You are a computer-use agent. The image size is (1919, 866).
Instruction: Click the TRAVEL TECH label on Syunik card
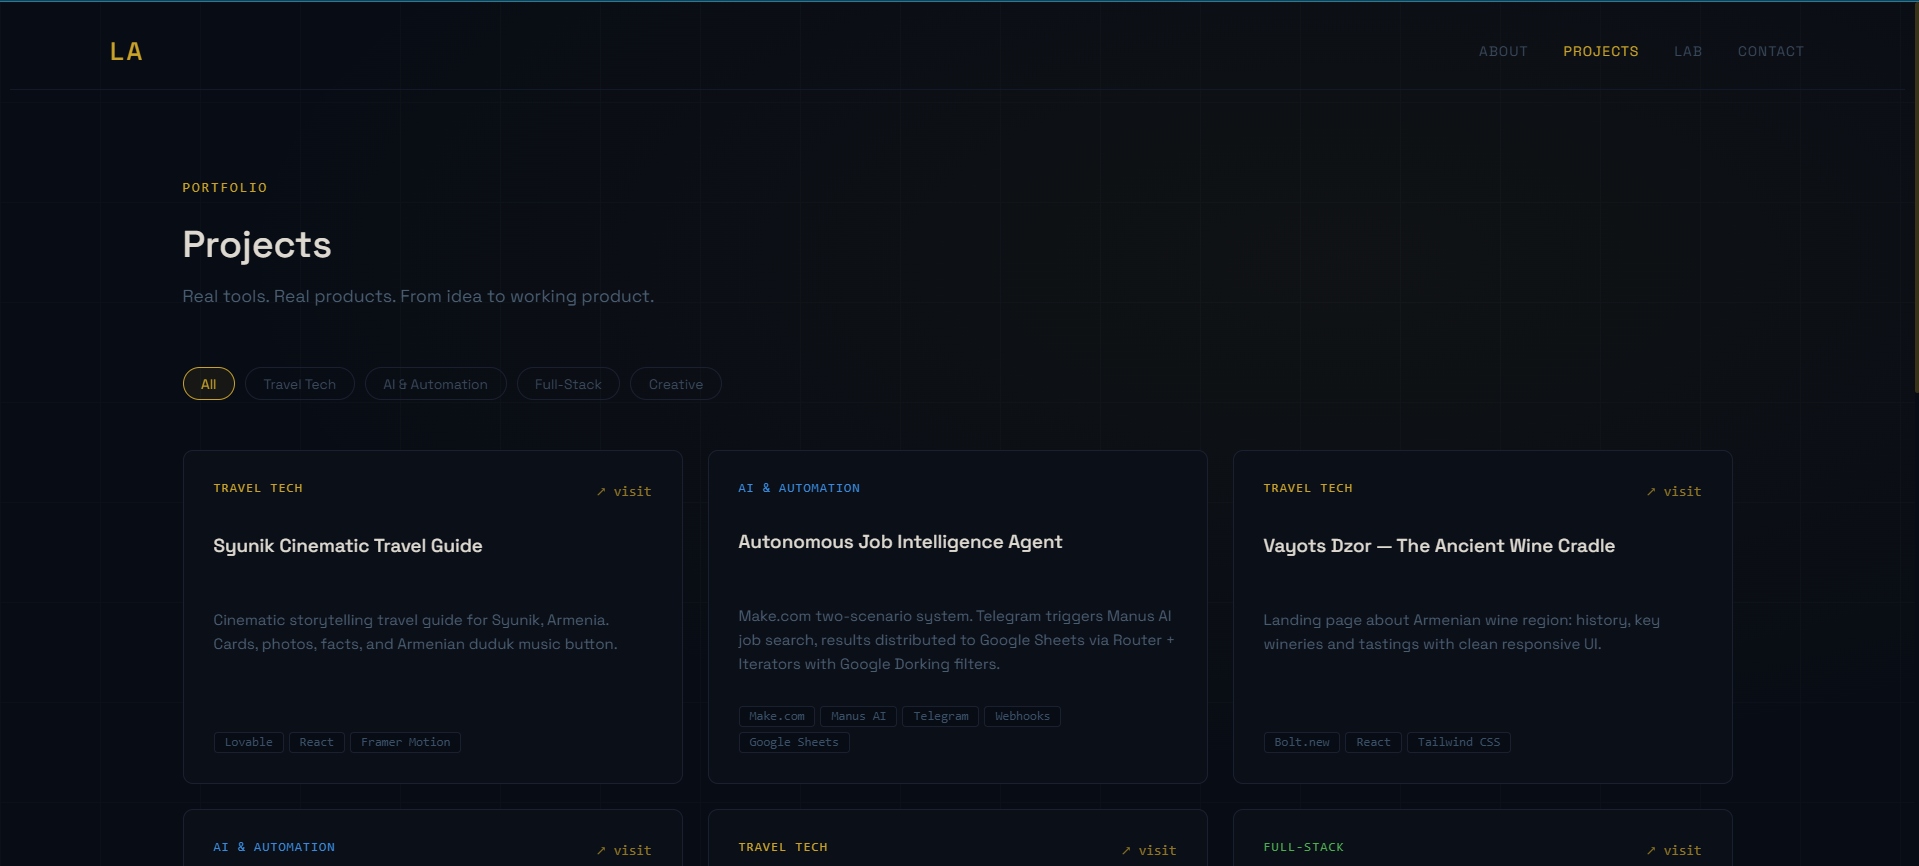pos(258,488)
